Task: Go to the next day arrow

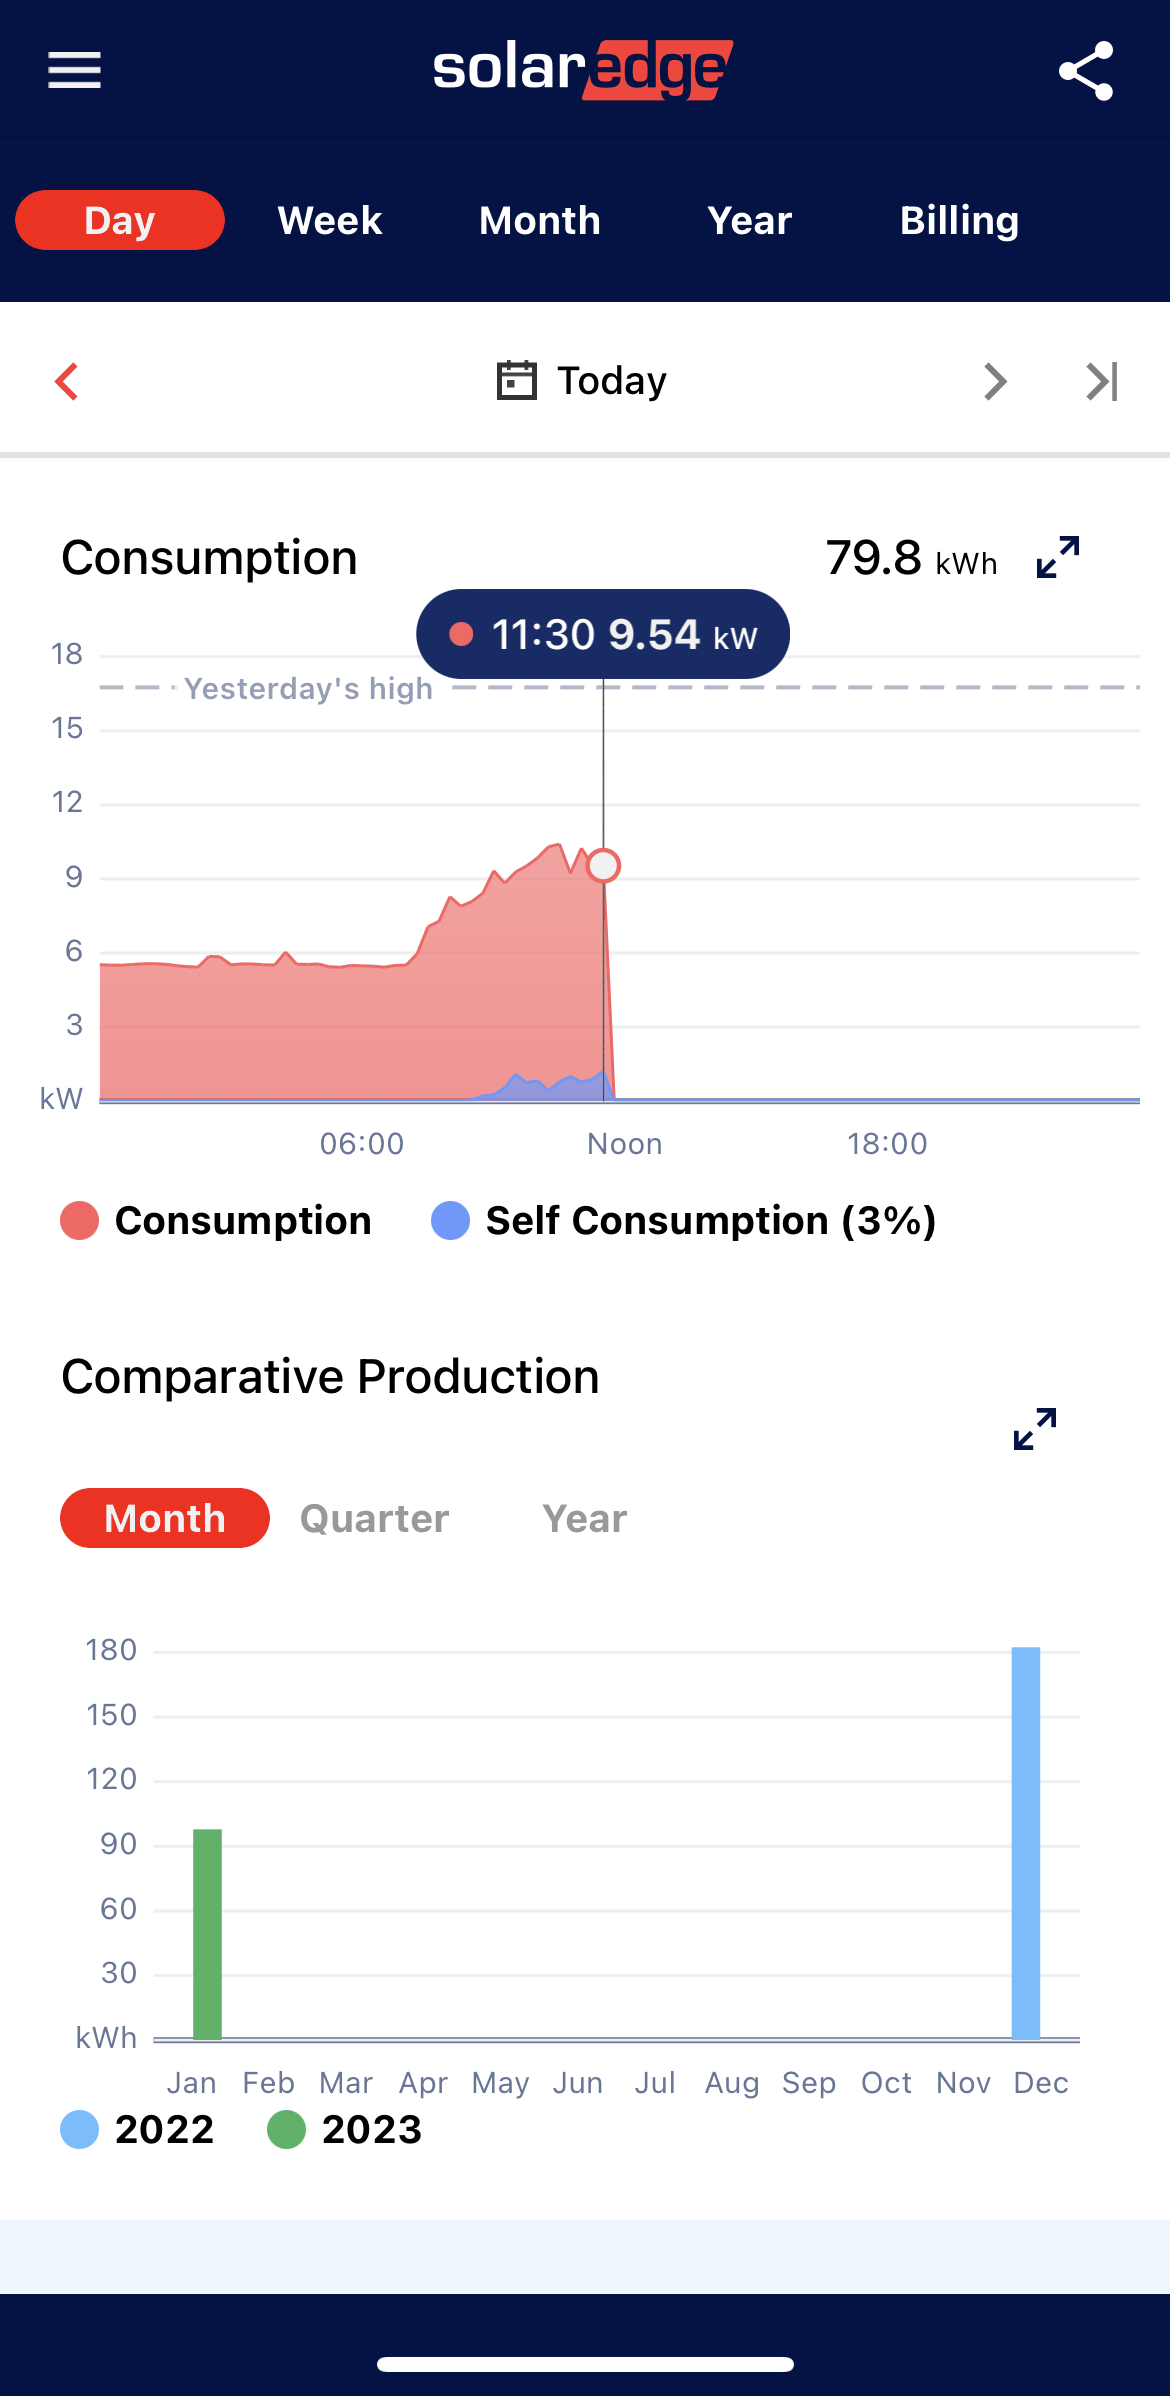Action: pos(995,381)
